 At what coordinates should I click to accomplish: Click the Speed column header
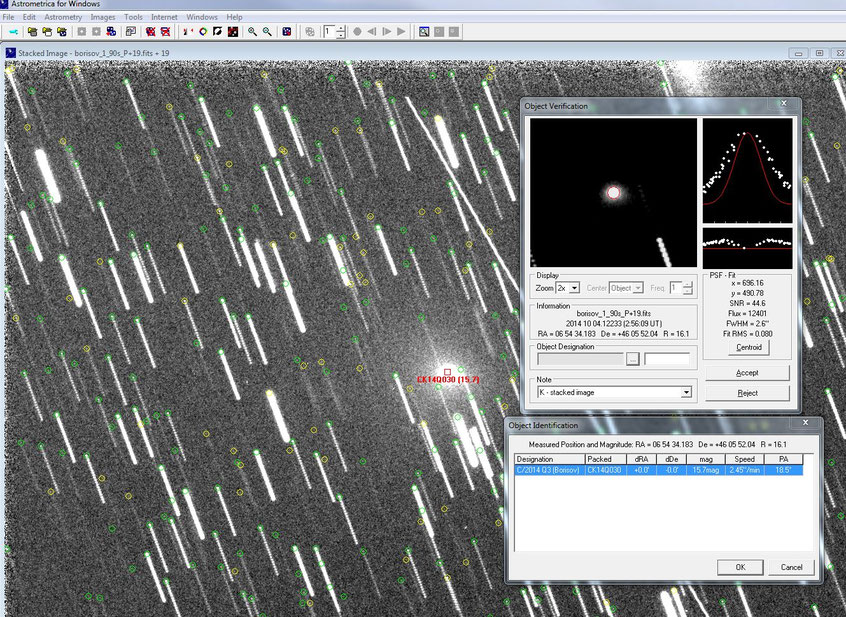click(x=745, y=459)
